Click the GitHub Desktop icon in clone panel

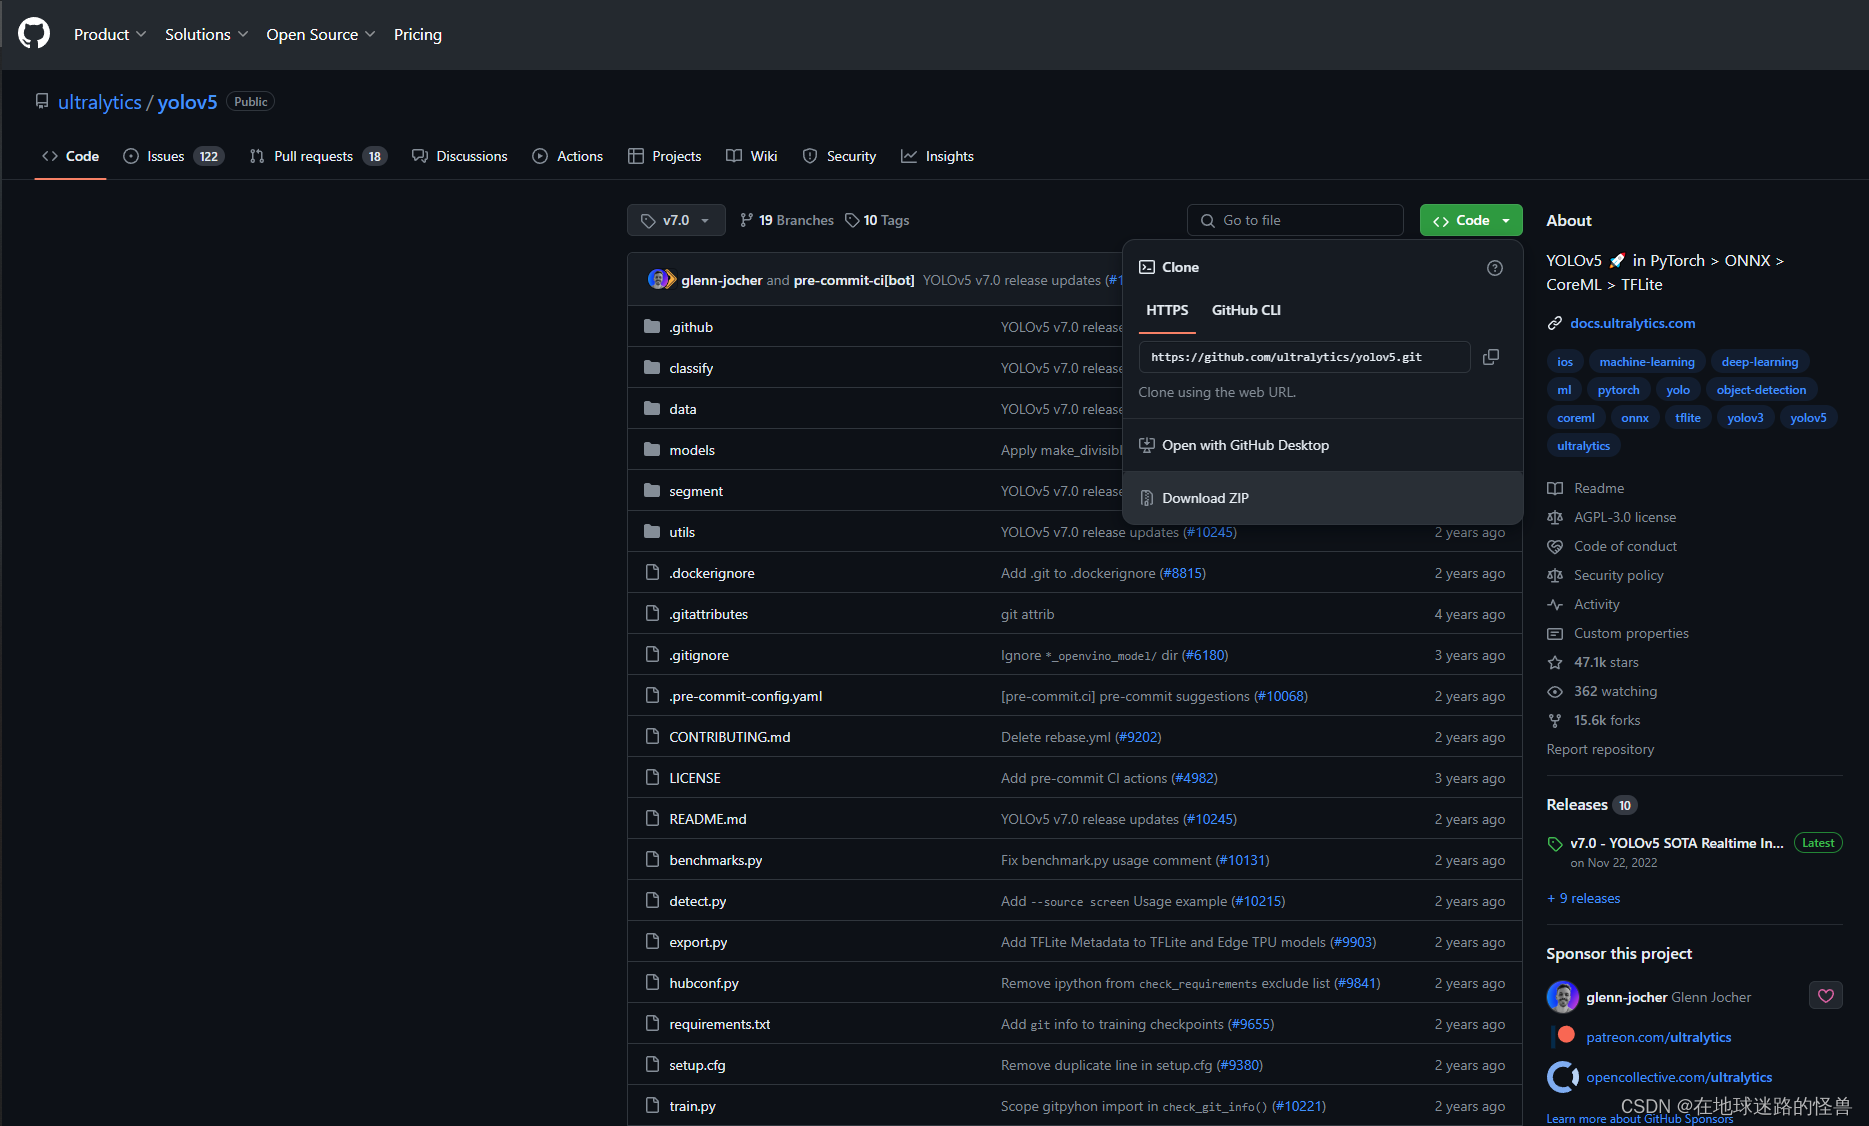(x=1147, y=445)
